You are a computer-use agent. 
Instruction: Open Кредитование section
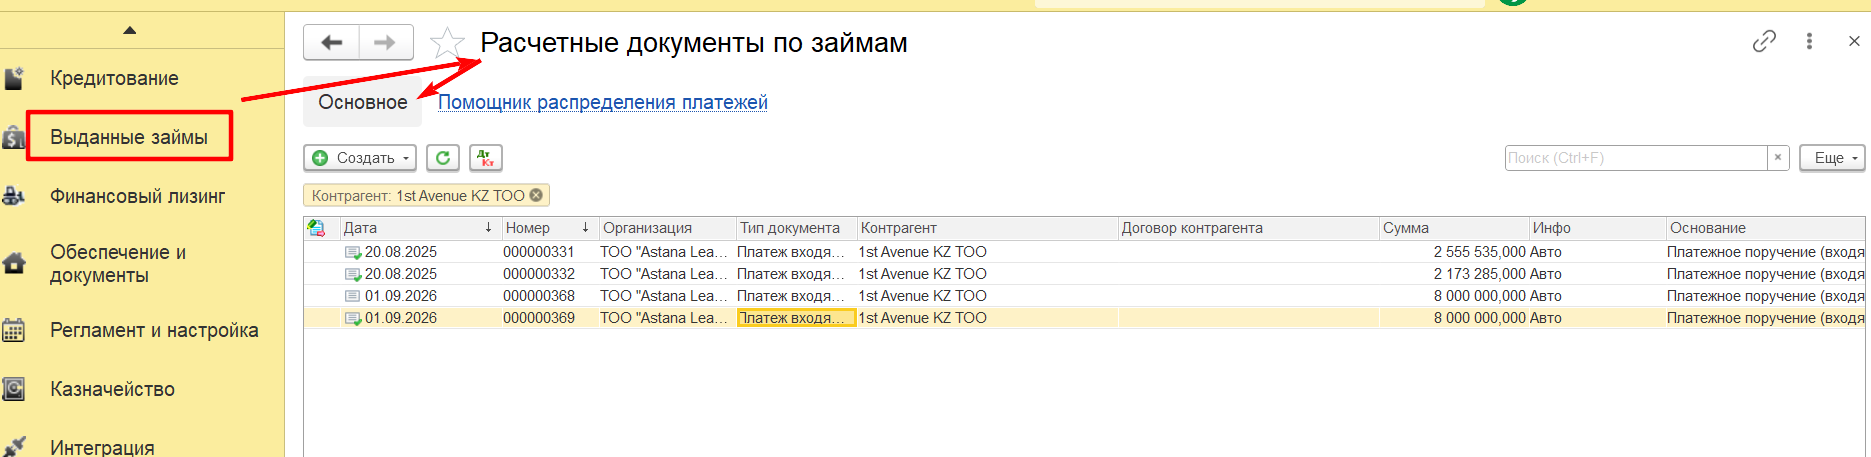pos(114,78)
